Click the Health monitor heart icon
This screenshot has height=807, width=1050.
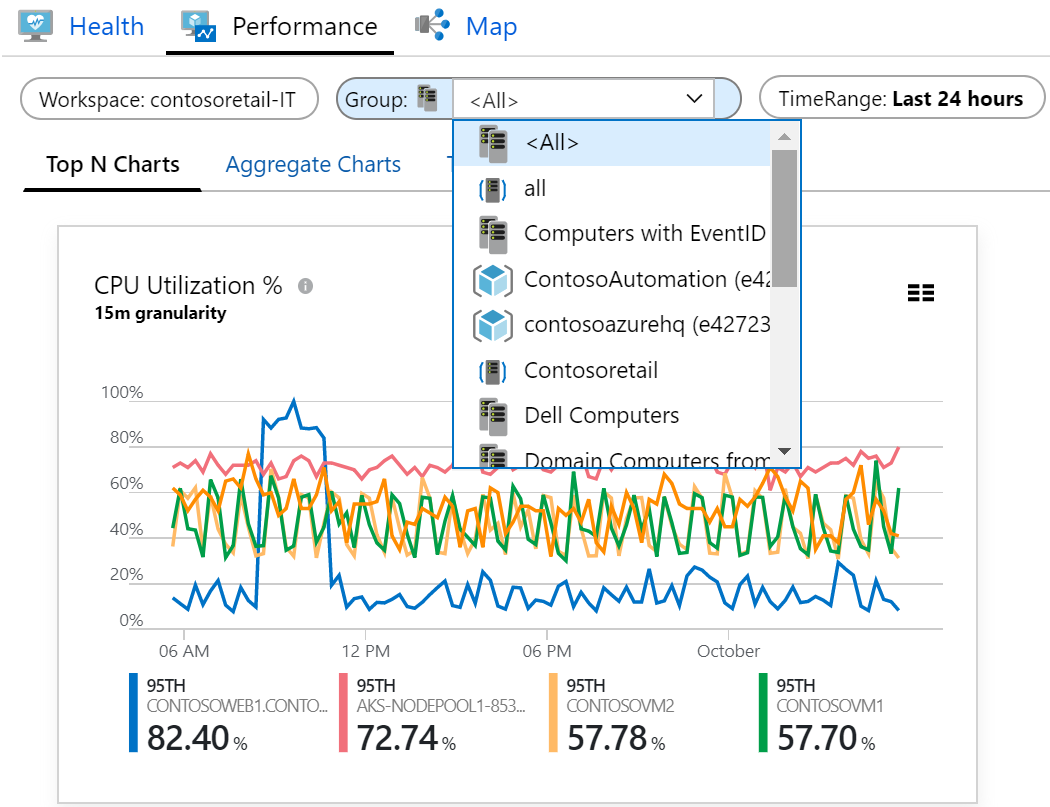[36, 27]
